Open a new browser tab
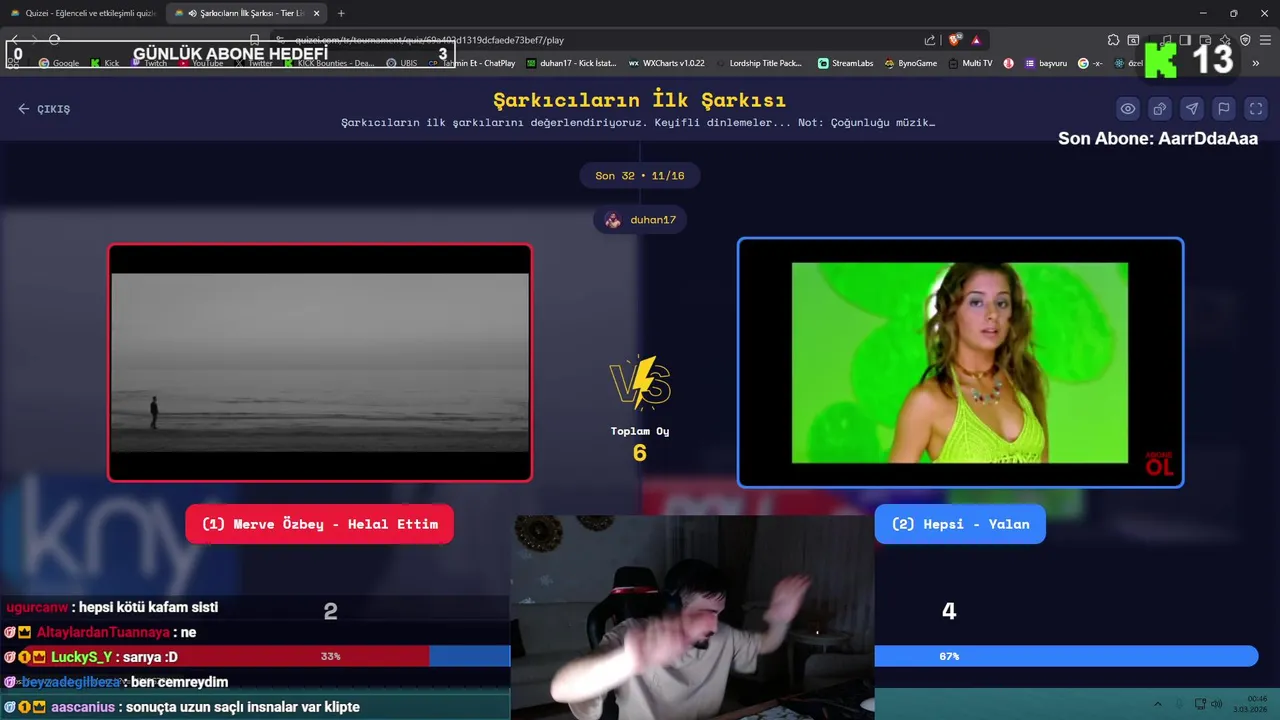Screen dimensions: 1280x720 pos(341,13)
